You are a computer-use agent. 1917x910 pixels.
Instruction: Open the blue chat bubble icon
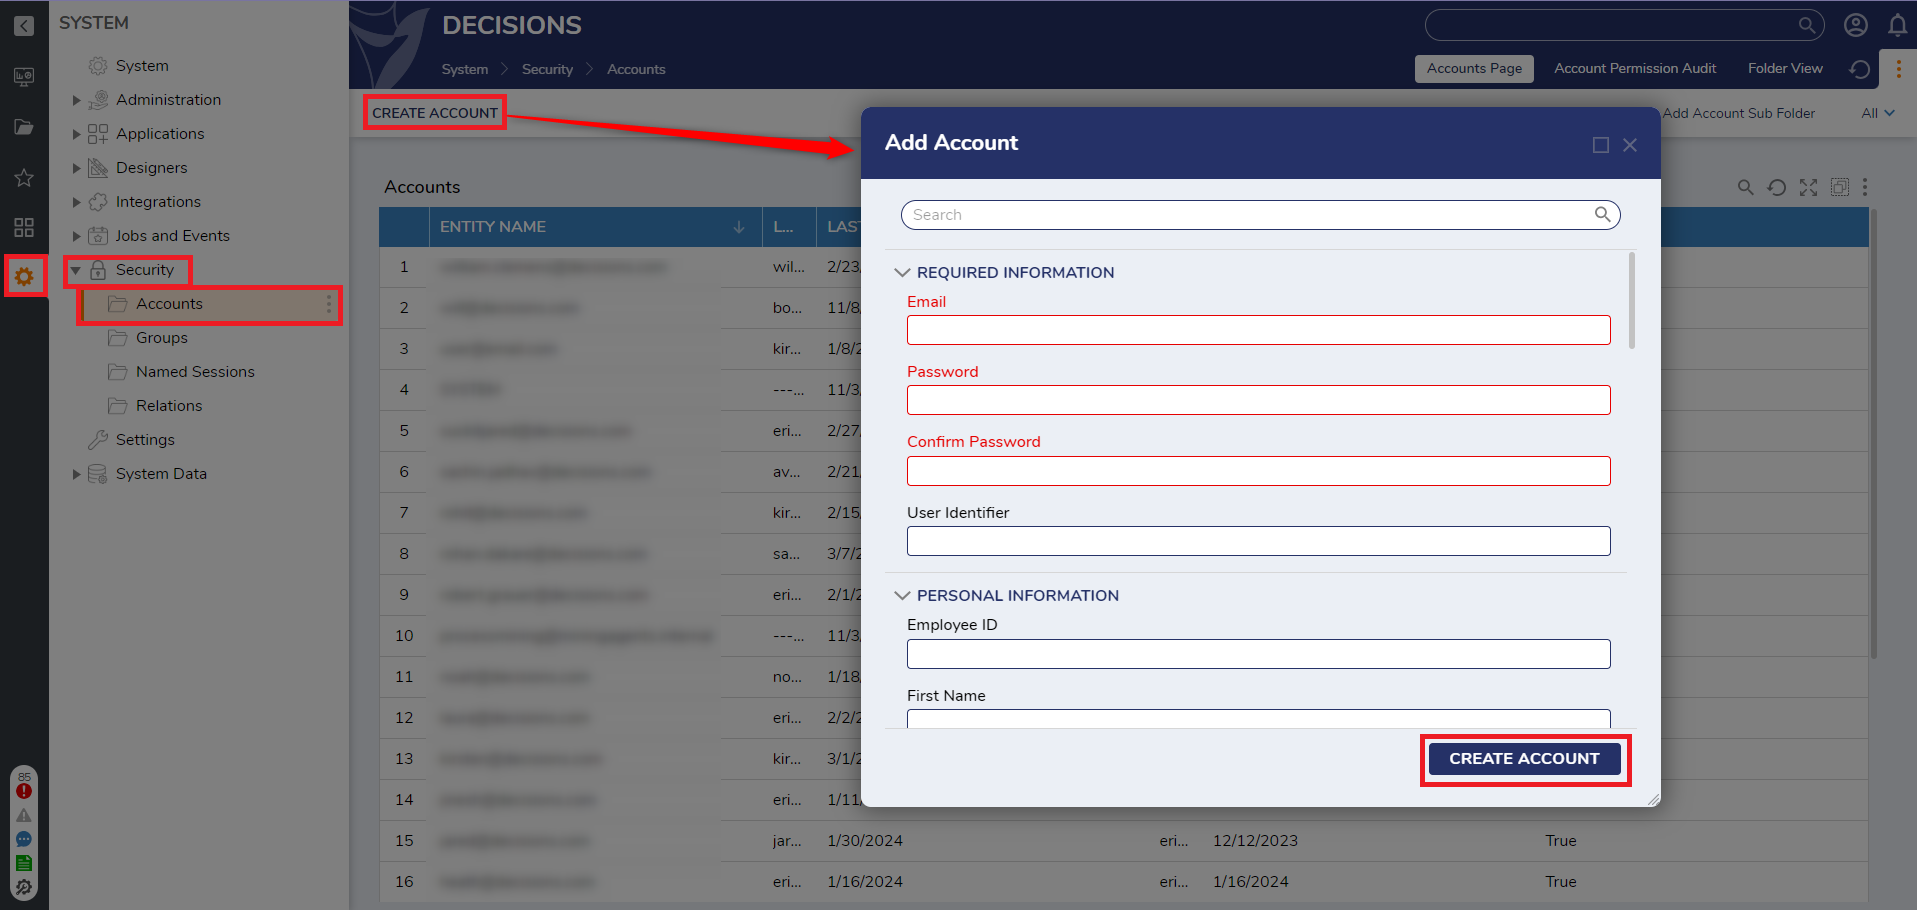click(x=24, y=839)
